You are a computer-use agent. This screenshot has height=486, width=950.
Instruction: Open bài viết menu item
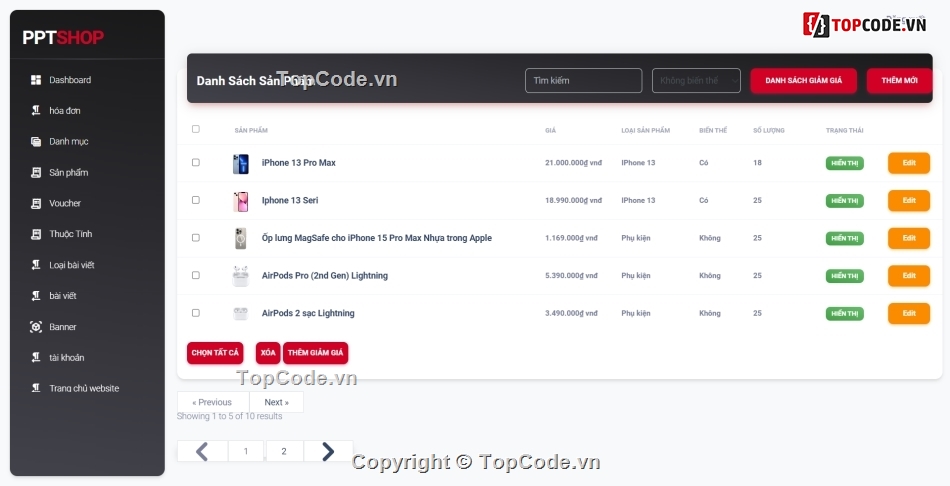coord(63,296)
